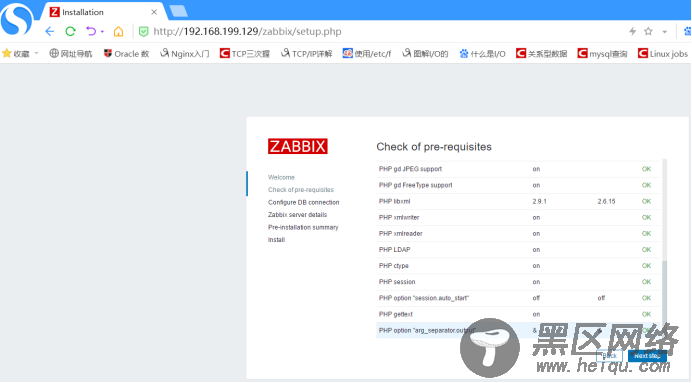This screenshot has width=692, height=383.
Task: Click the ZABBIX logo
Action: (x=297, y=146)
